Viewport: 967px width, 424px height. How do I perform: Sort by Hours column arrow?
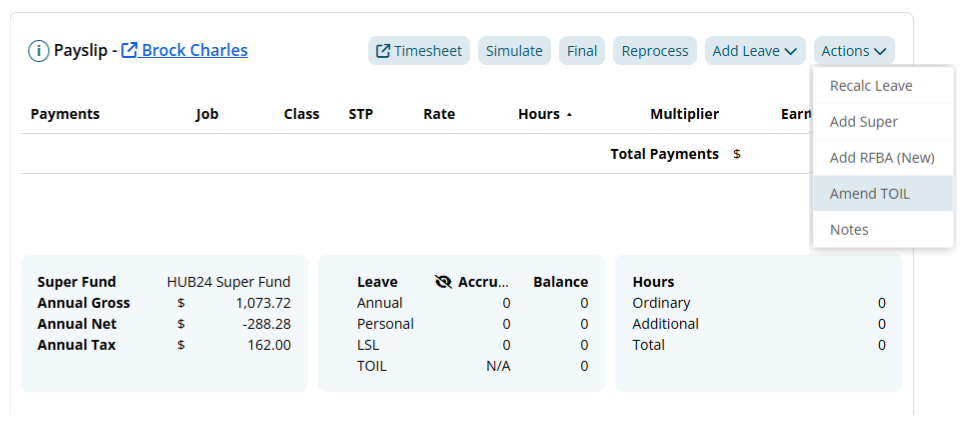569,115
